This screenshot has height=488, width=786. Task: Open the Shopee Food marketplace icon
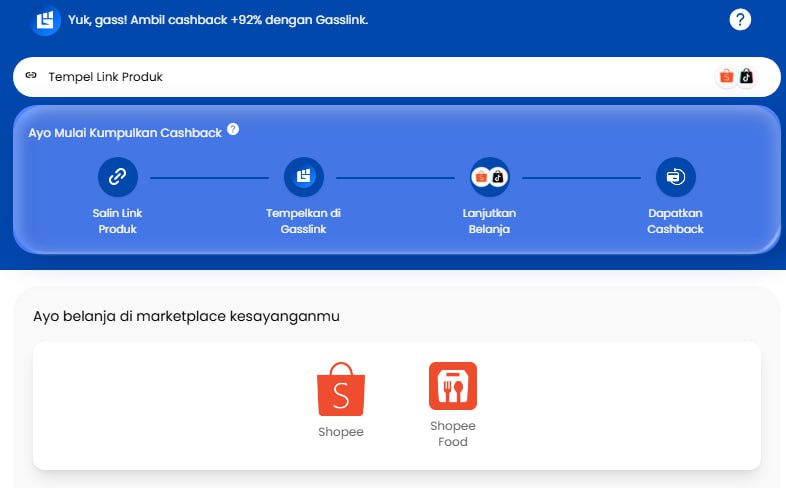click(x=453, y=386)
